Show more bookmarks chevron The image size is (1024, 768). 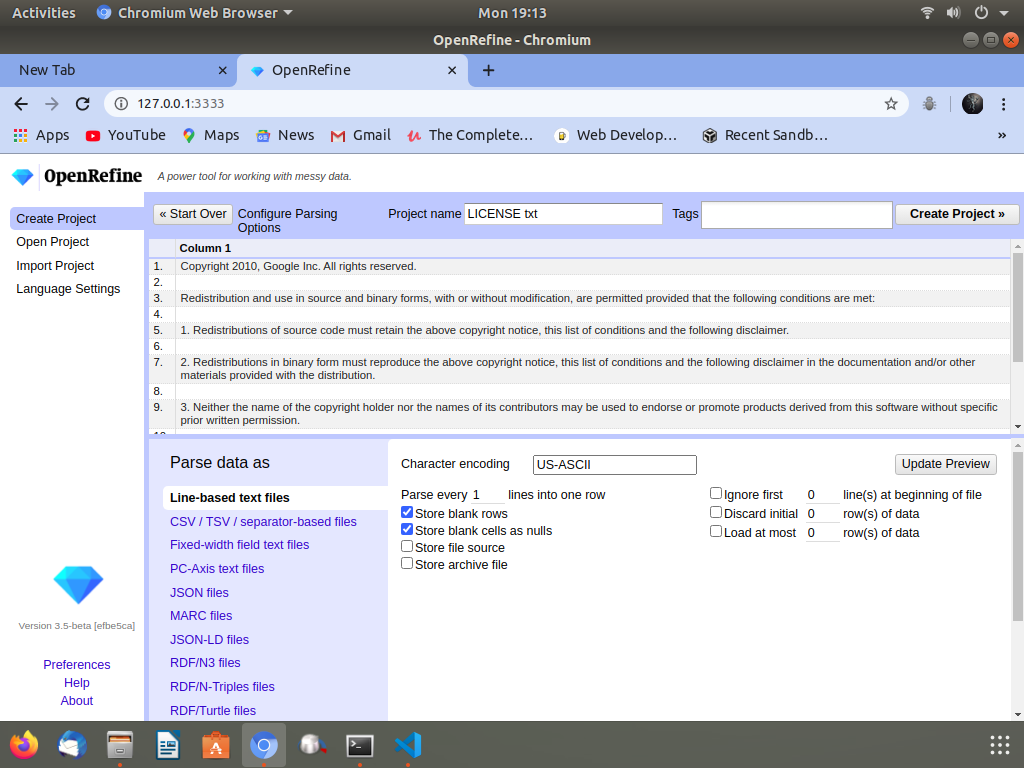point(1002,135)
